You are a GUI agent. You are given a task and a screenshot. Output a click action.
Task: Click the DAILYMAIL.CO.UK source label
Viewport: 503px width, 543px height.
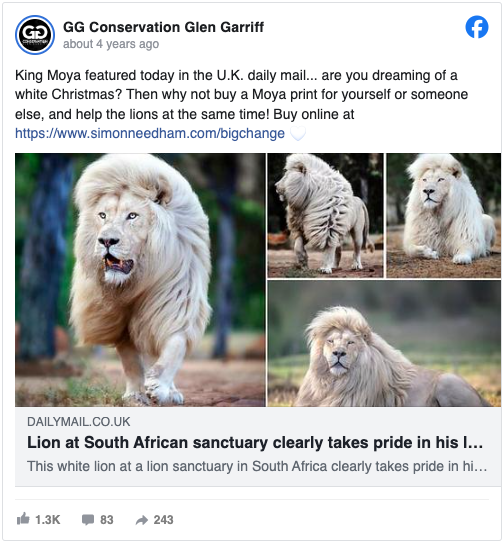[79, 421]
